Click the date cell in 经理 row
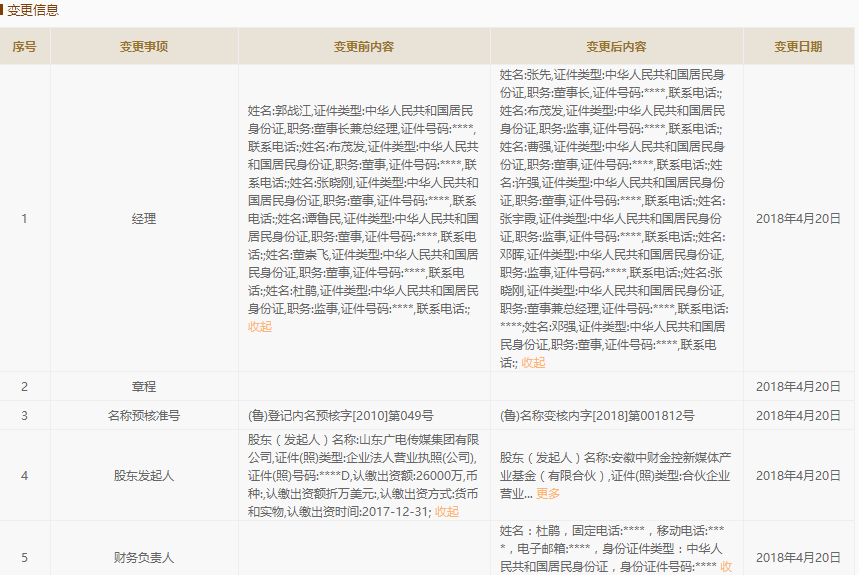Viewport: 859px width, 575px height. point(798,218)
